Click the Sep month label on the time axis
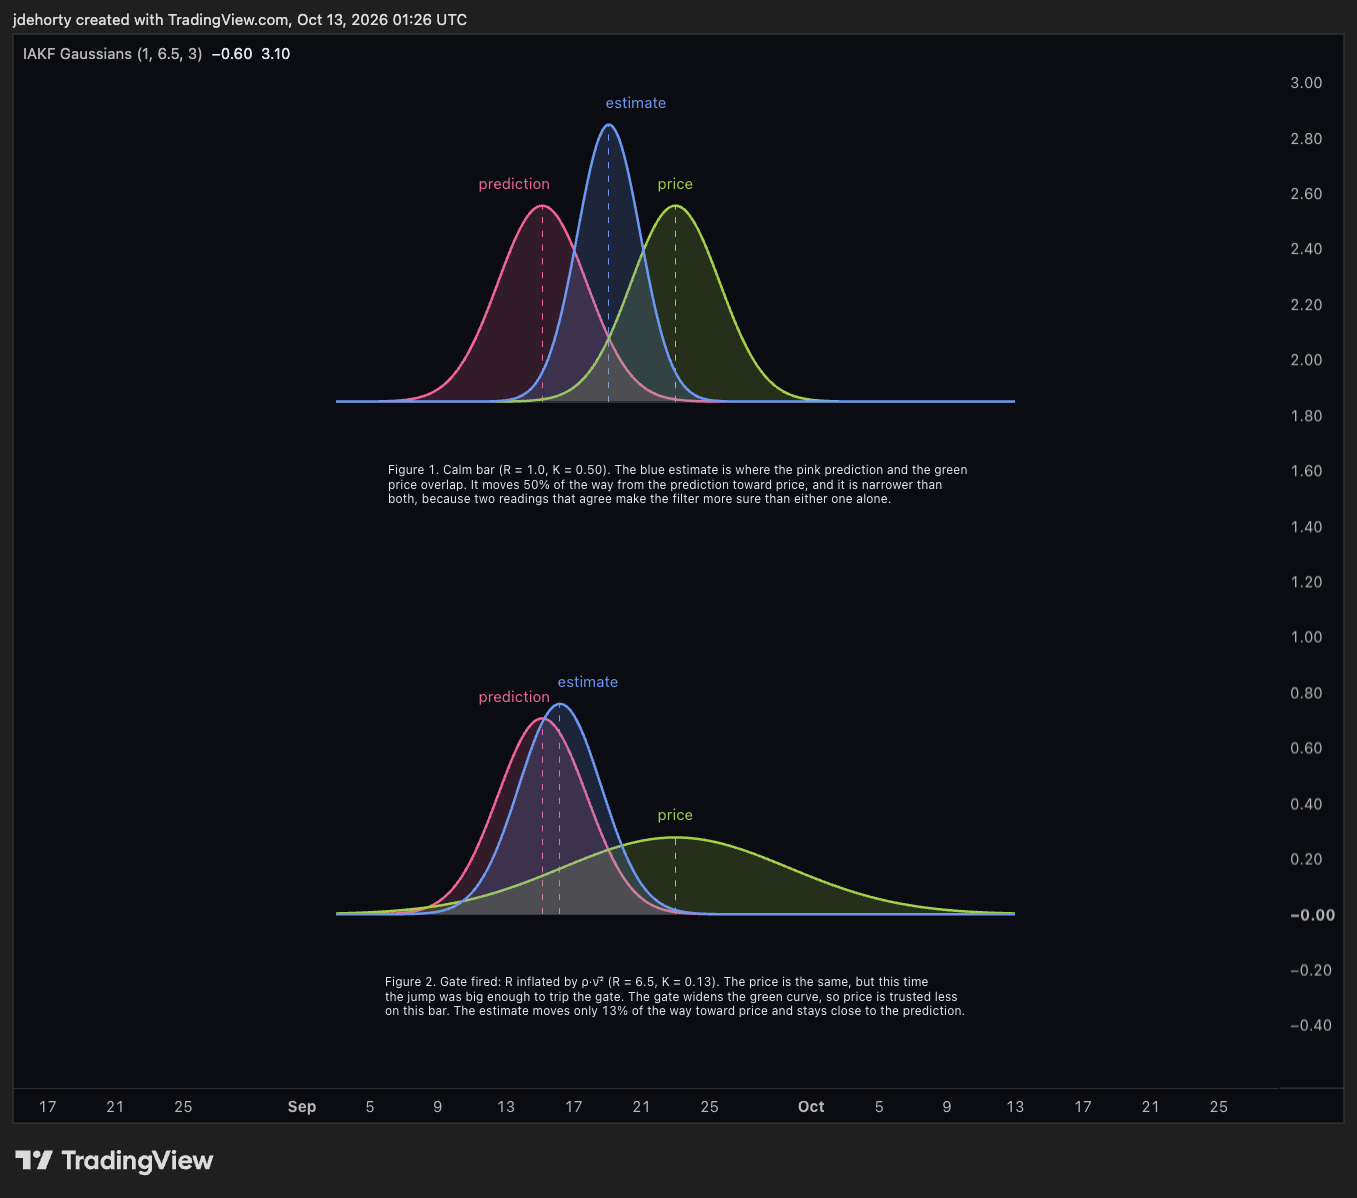 pos(302,1107)
